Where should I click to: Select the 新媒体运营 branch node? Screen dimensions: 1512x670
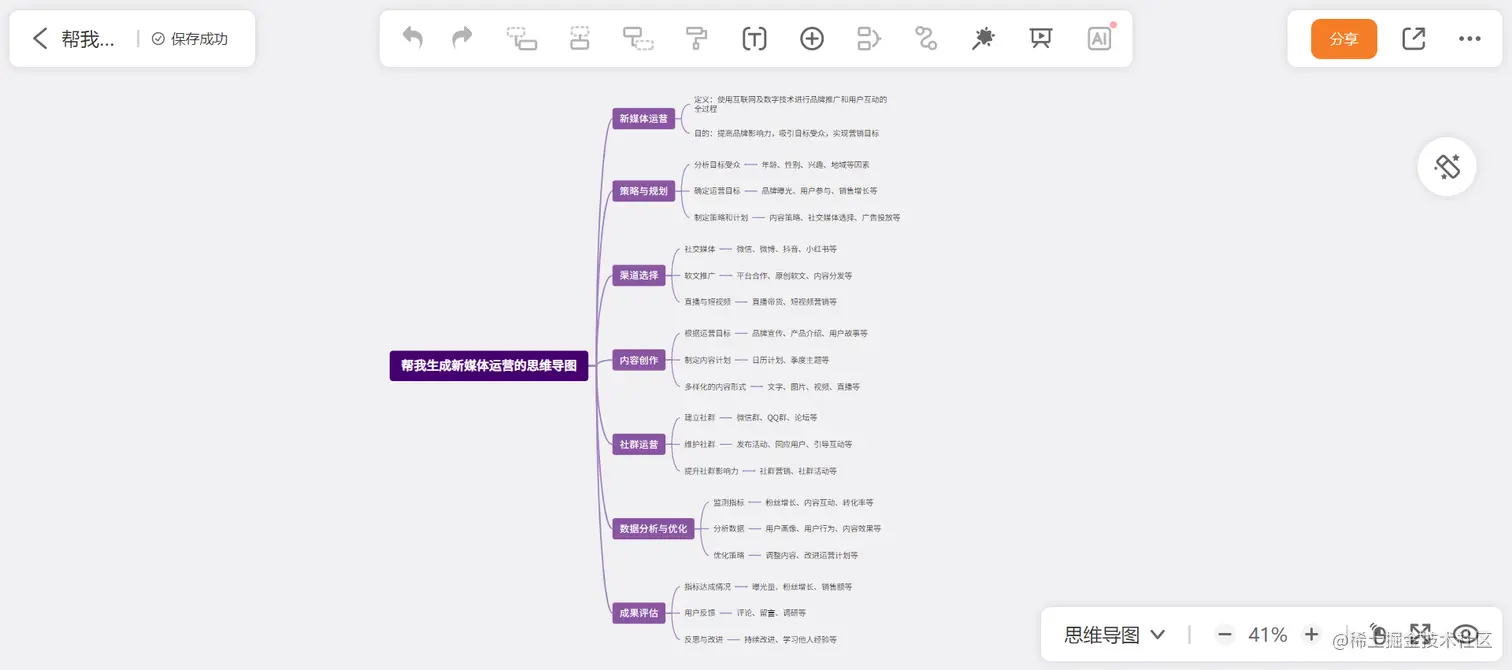(x=644, y=119)
